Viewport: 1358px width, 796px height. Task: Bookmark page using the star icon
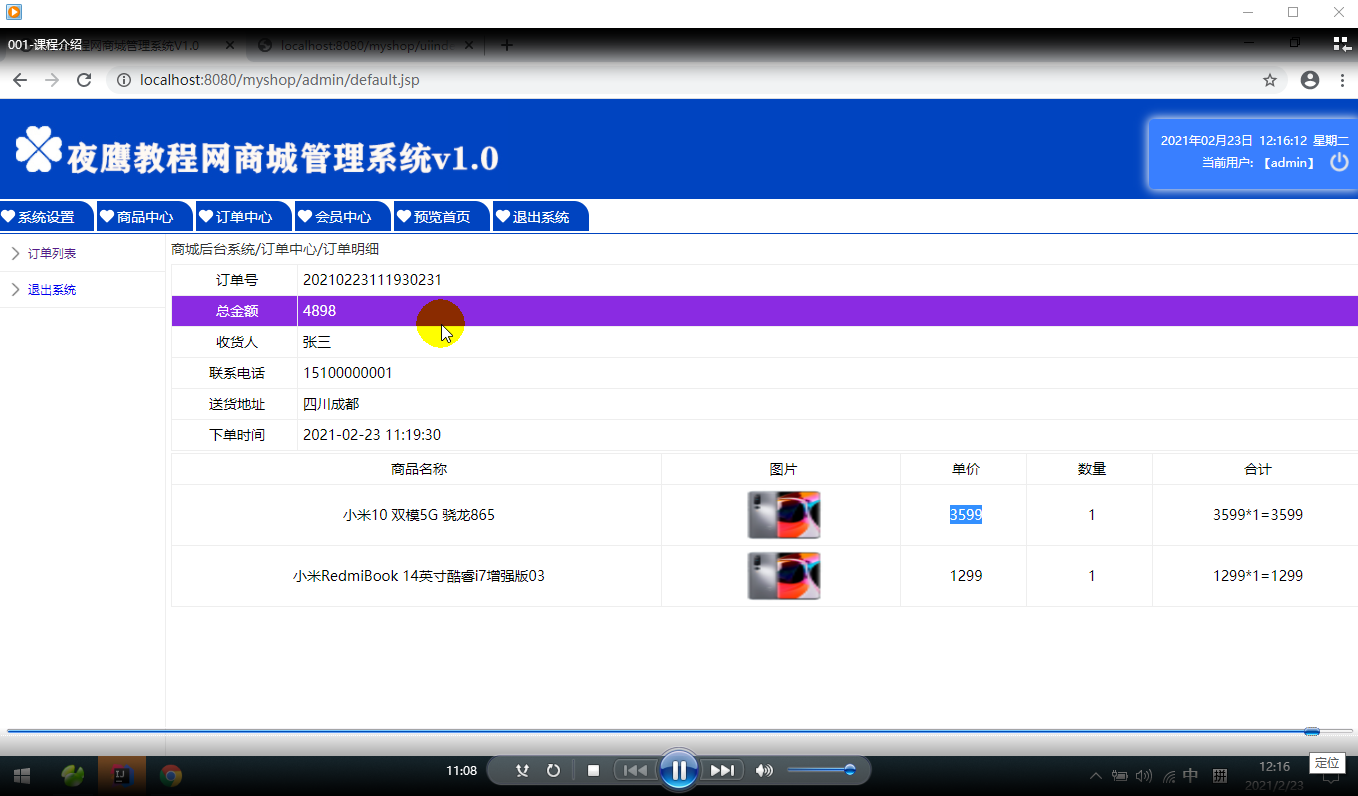[x=1270, y=80]
